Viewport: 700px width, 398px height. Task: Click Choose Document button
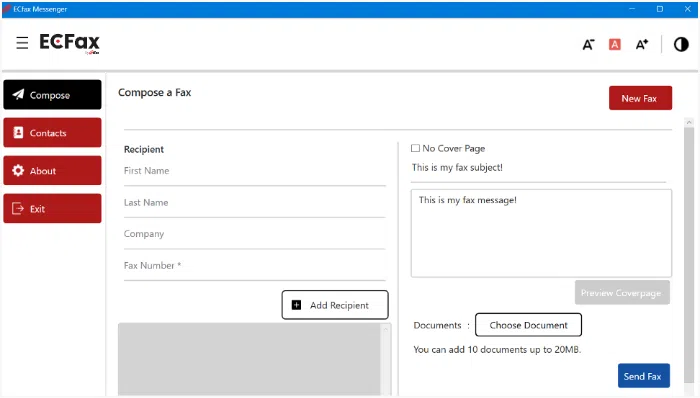point(528,325)
